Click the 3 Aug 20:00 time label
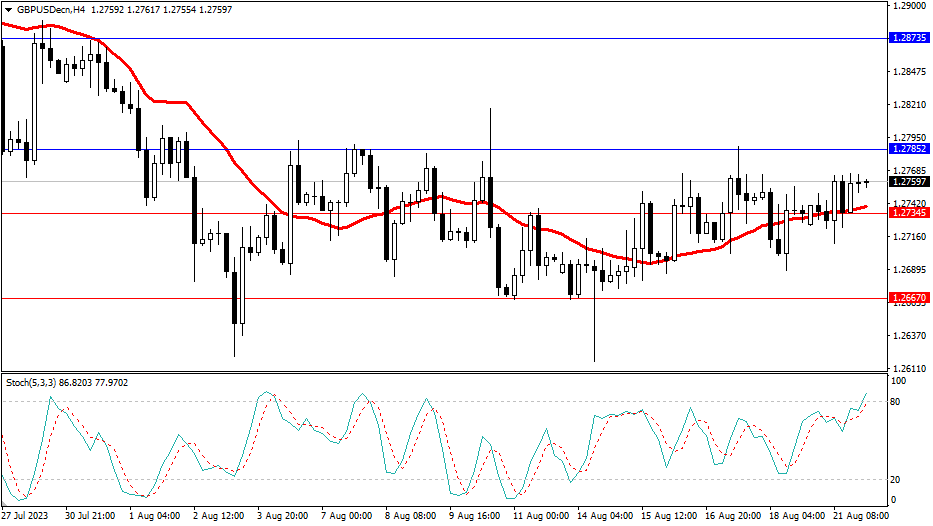The image size is (933, 526). (x=282, y=516)
